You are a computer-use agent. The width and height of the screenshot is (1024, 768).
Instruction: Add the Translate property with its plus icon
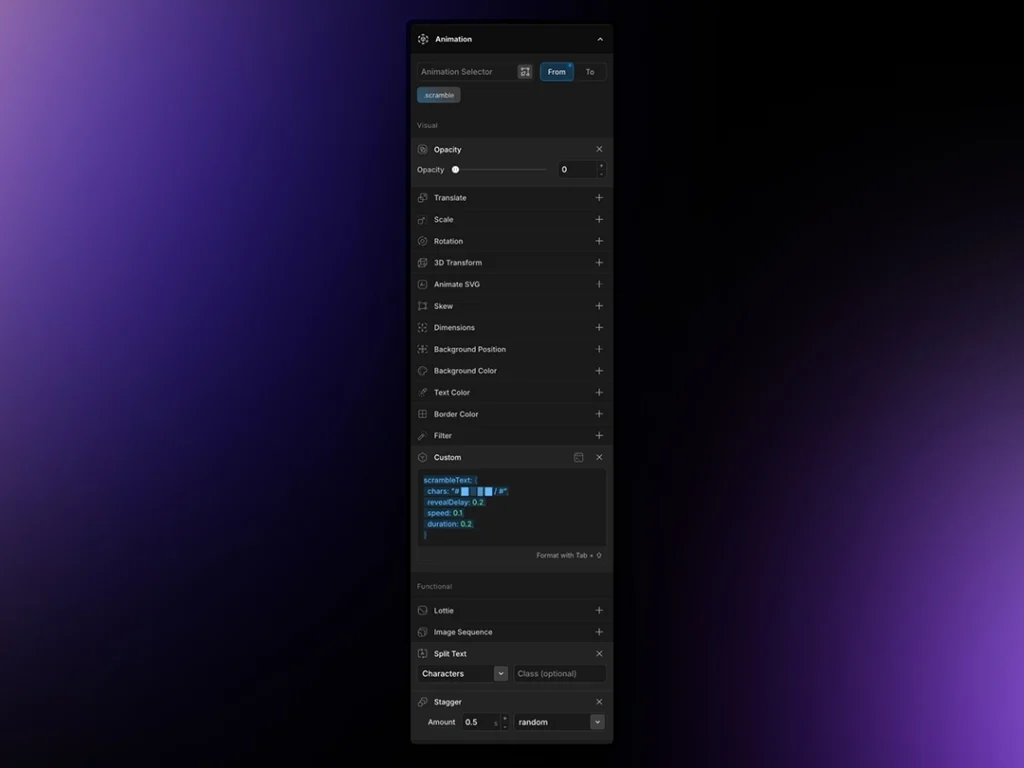599,198
